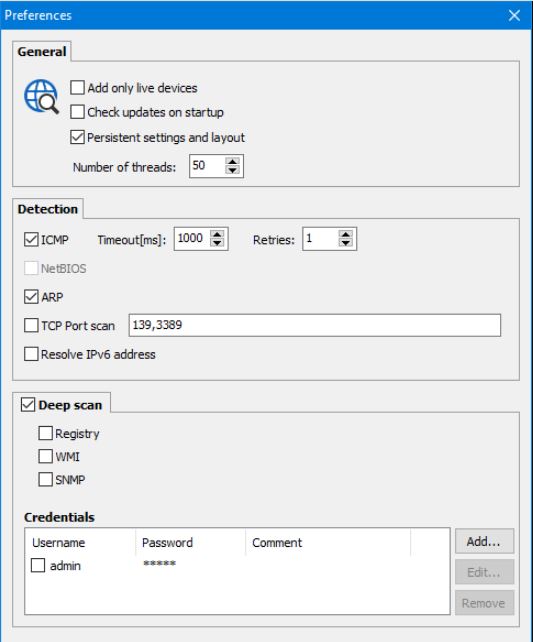This screenshot has height=642, width=533.
Task: Click the Add... credentials button
Action: click(484, 541)
